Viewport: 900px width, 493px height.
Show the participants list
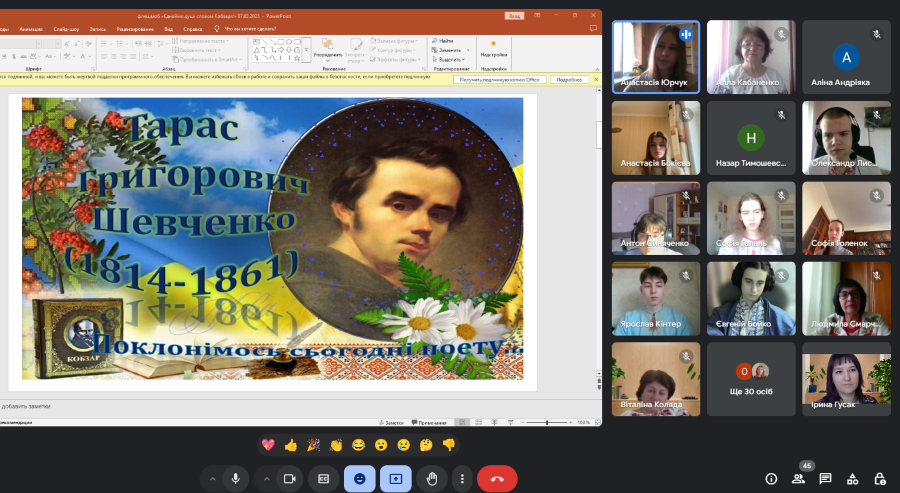tap(798, 479)
